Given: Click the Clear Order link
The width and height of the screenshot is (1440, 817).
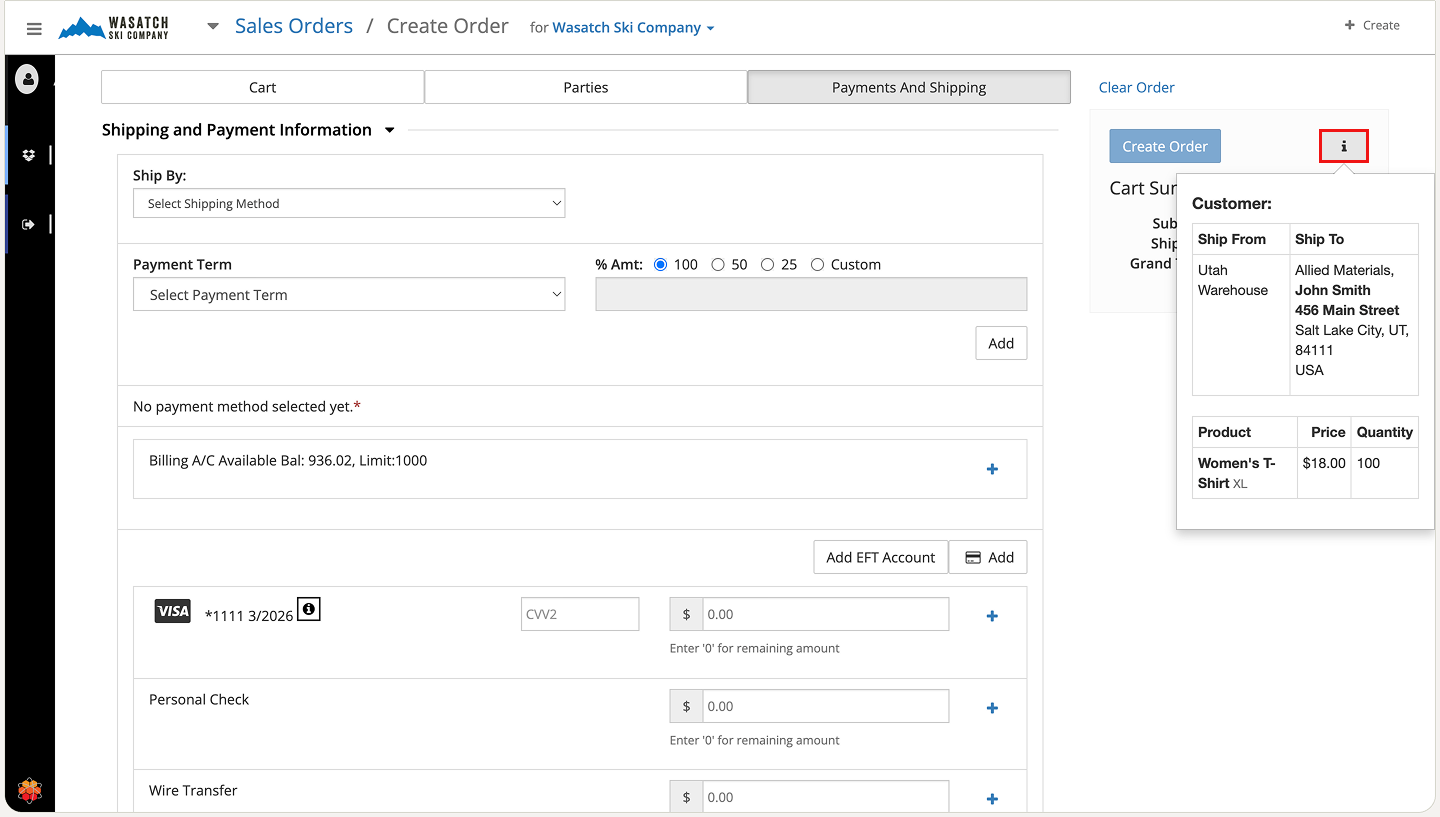Looking at the screenshot, I should coord(1136,88).
